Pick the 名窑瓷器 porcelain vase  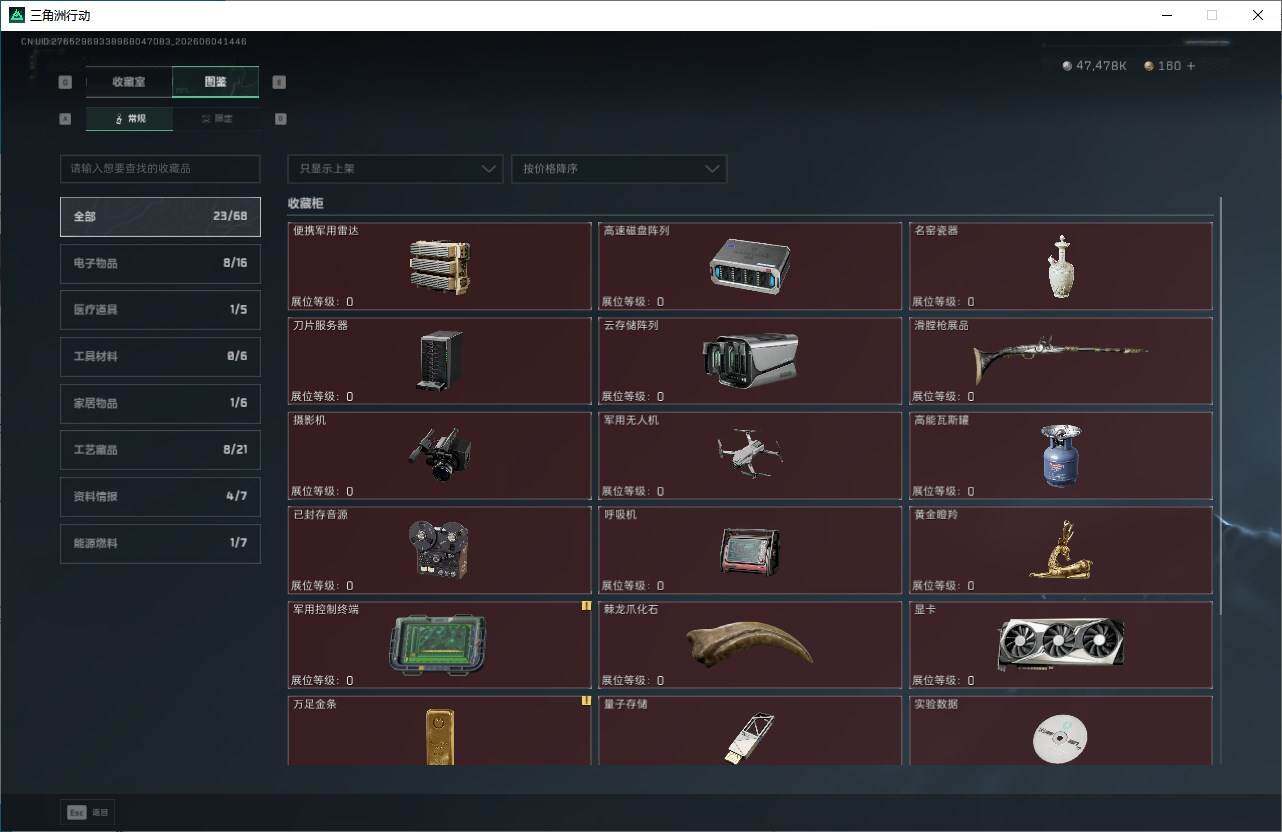click(x=1061, y=266)
